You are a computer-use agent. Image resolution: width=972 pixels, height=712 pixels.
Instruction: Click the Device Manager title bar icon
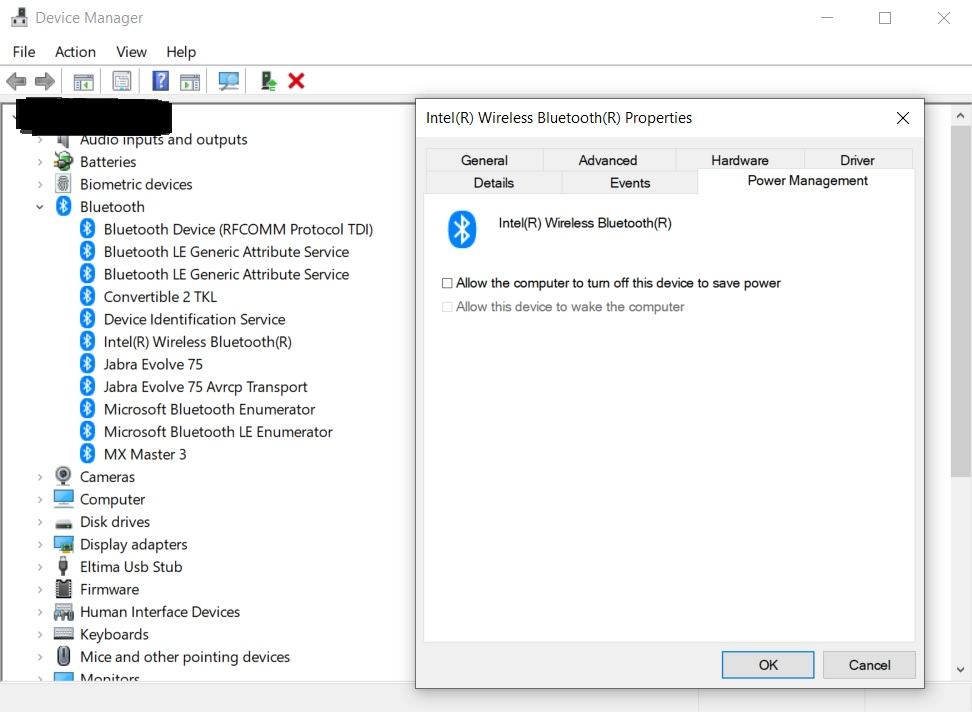tap(19, 17)
